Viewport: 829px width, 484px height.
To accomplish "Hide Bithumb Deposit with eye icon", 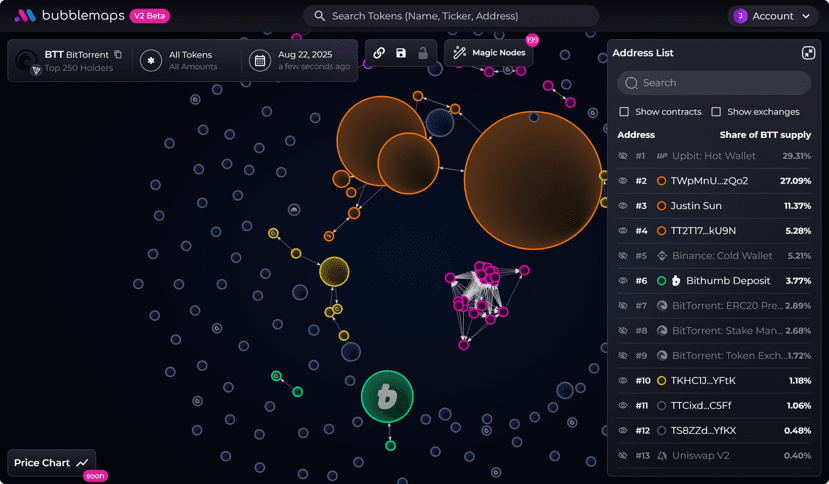I will click(623, 281).
